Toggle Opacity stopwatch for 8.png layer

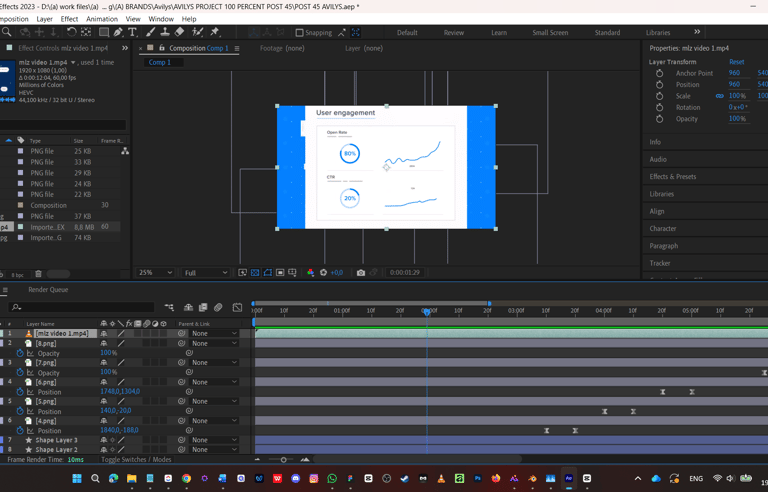point(20,353)
